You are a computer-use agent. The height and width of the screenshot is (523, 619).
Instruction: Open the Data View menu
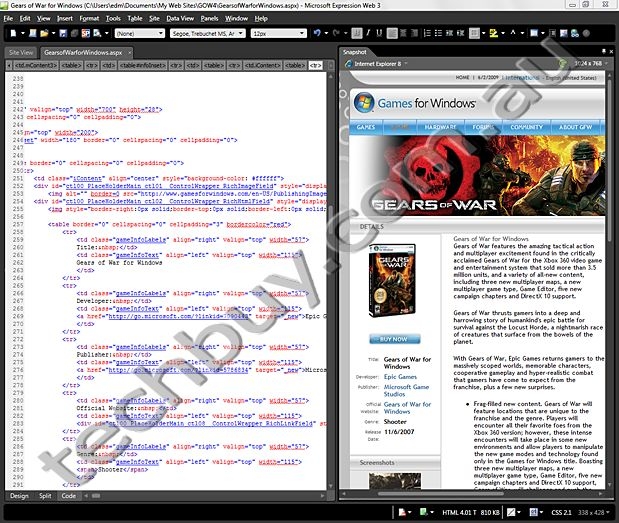pyautogui.click(x=180, y=18)
